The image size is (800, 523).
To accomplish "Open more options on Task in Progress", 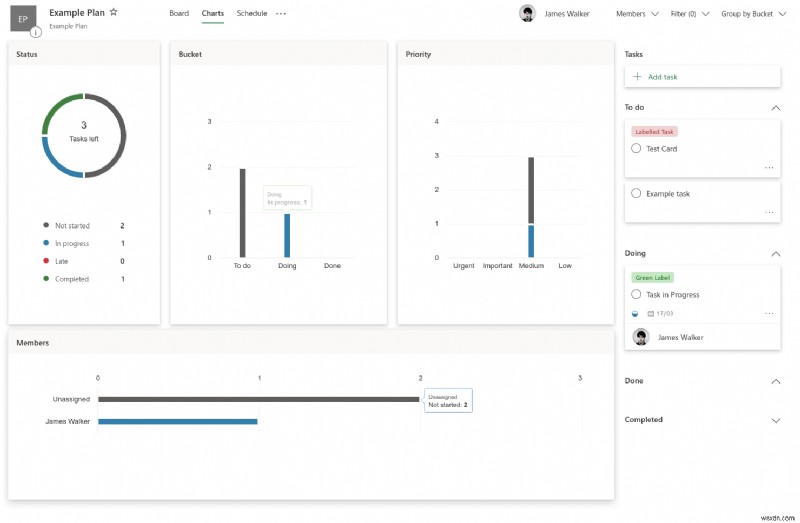I will pyautogui.click(x=769, y=313).
